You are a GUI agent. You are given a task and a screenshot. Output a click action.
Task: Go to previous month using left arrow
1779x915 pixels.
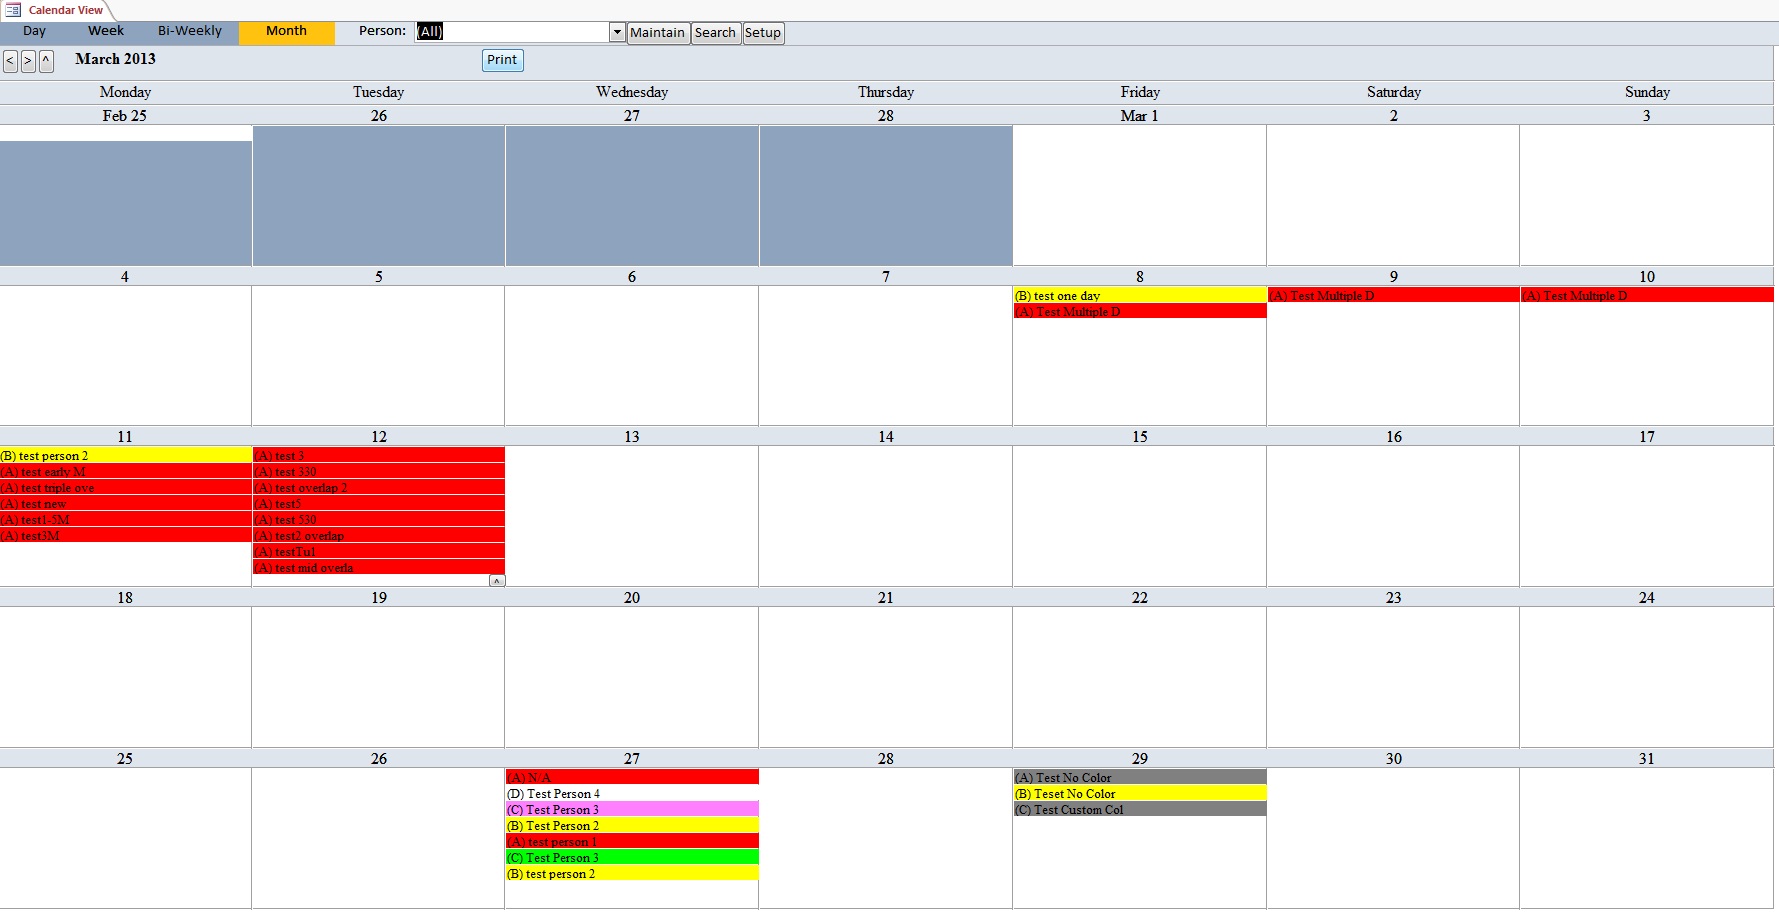pyautogui.click(x=9, y=61)
